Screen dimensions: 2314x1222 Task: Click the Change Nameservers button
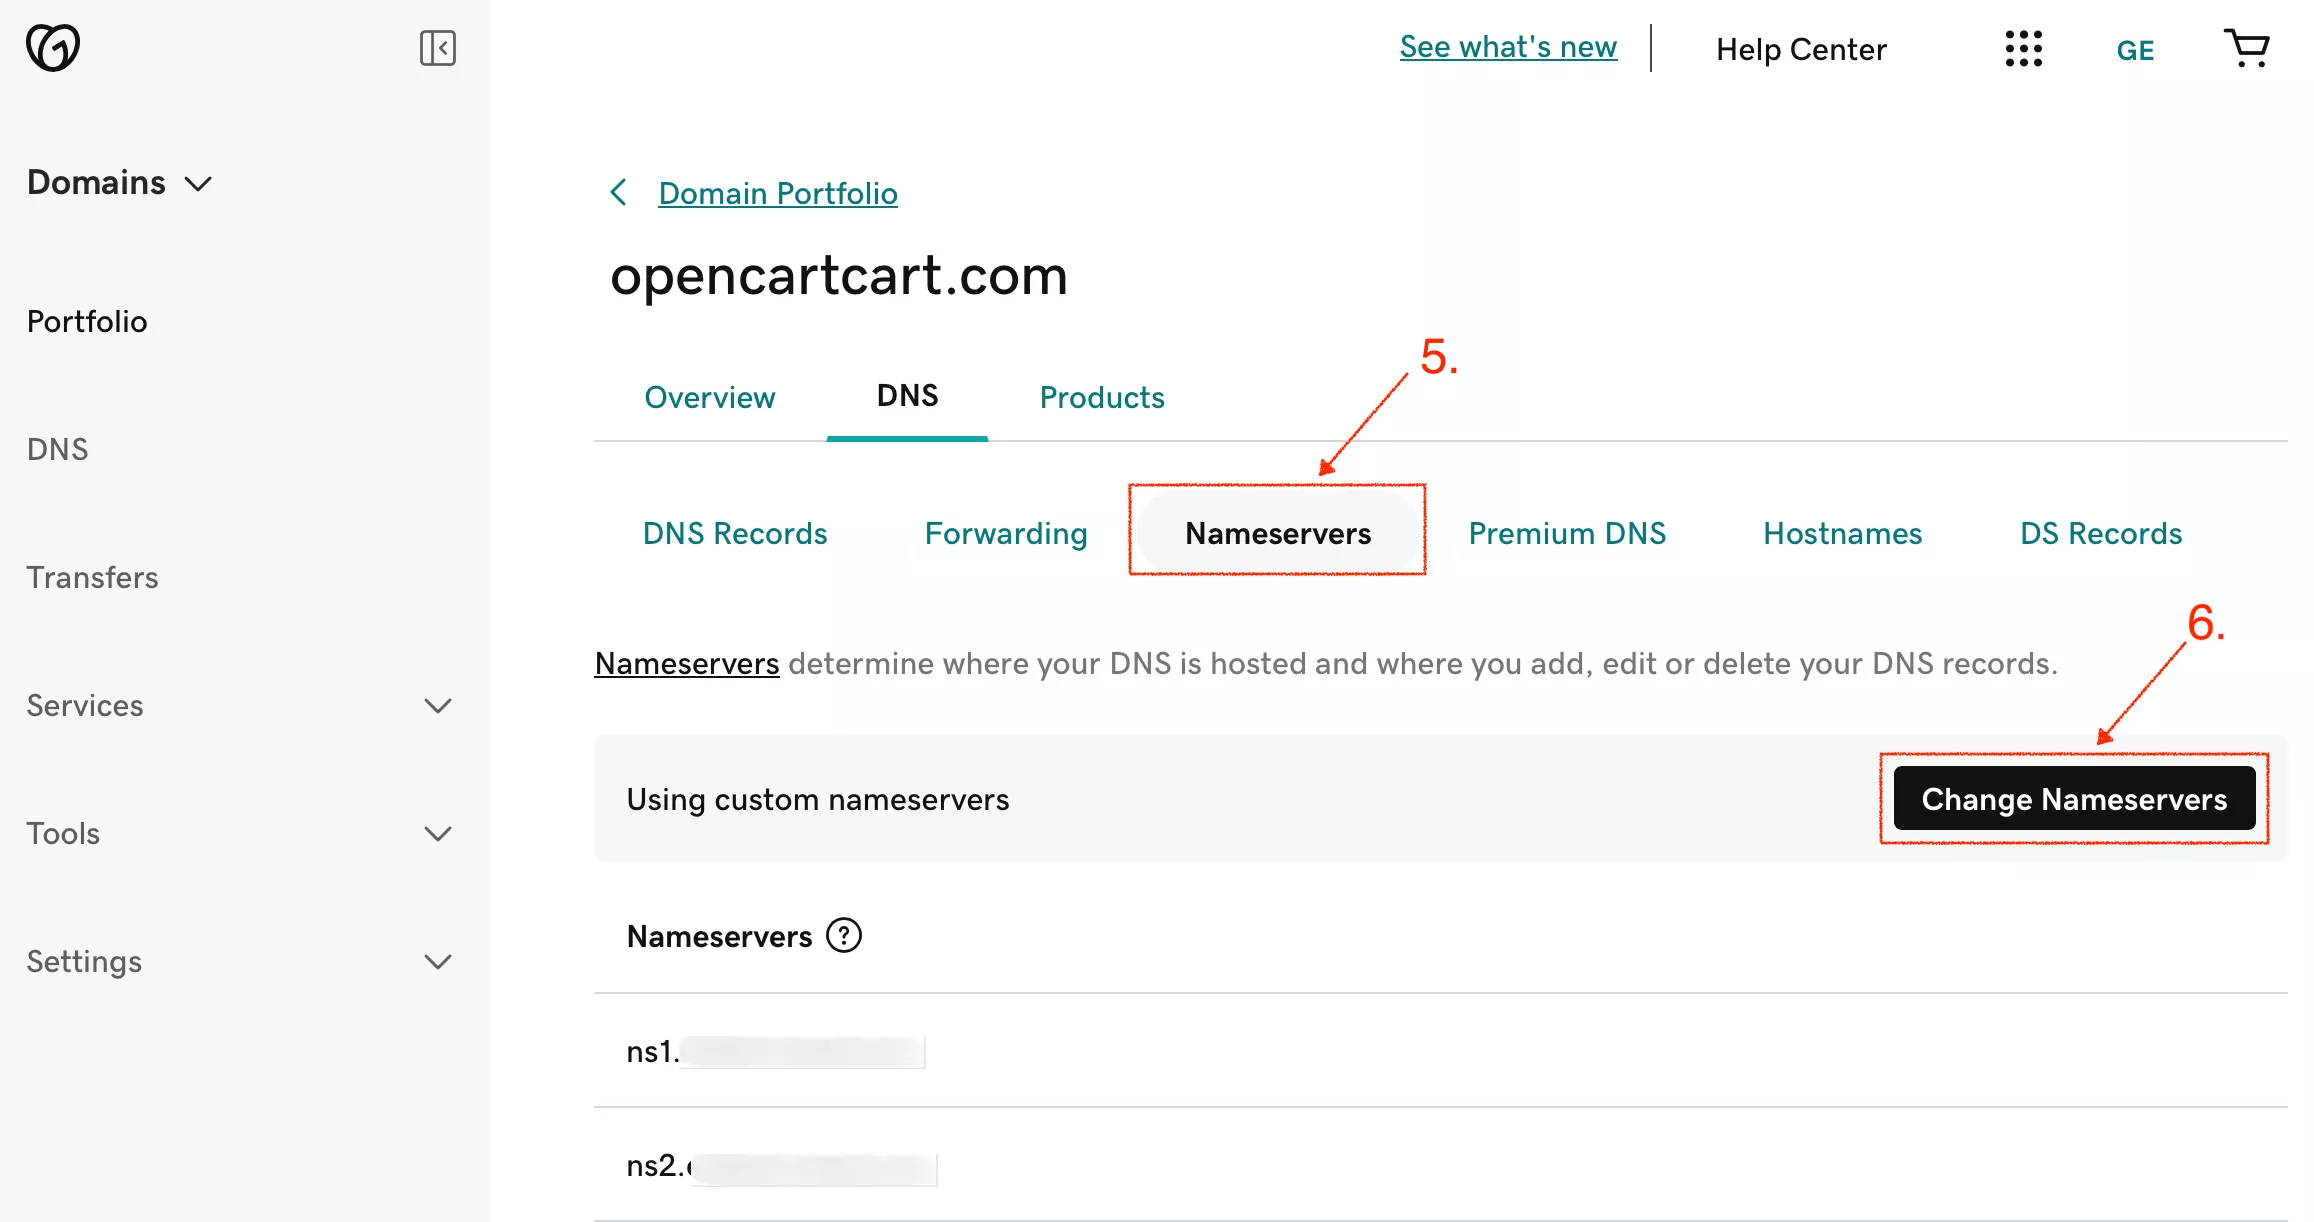coord(2073,799)
